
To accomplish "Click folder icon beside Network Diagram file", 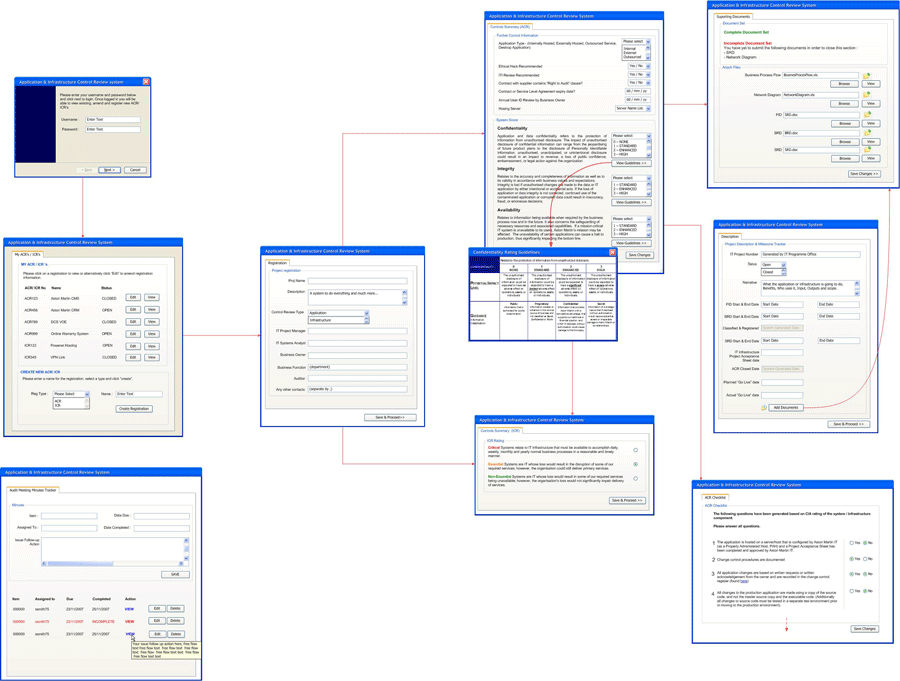I will click(867, 95).
